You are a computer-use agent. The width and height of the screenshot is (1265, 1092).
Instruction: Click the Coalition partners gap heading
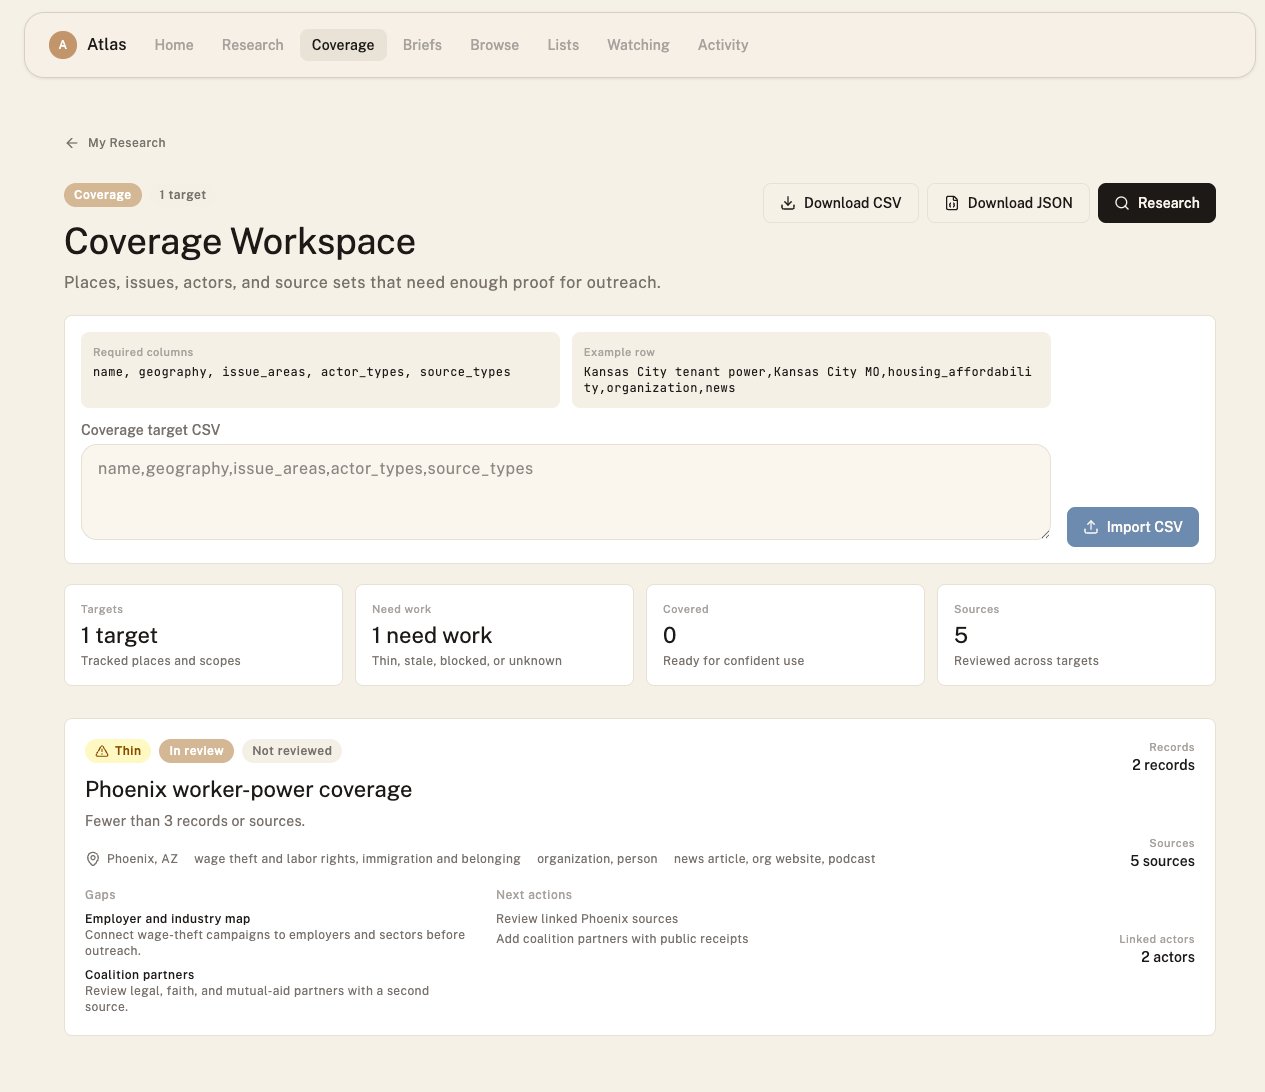(140, 975)
